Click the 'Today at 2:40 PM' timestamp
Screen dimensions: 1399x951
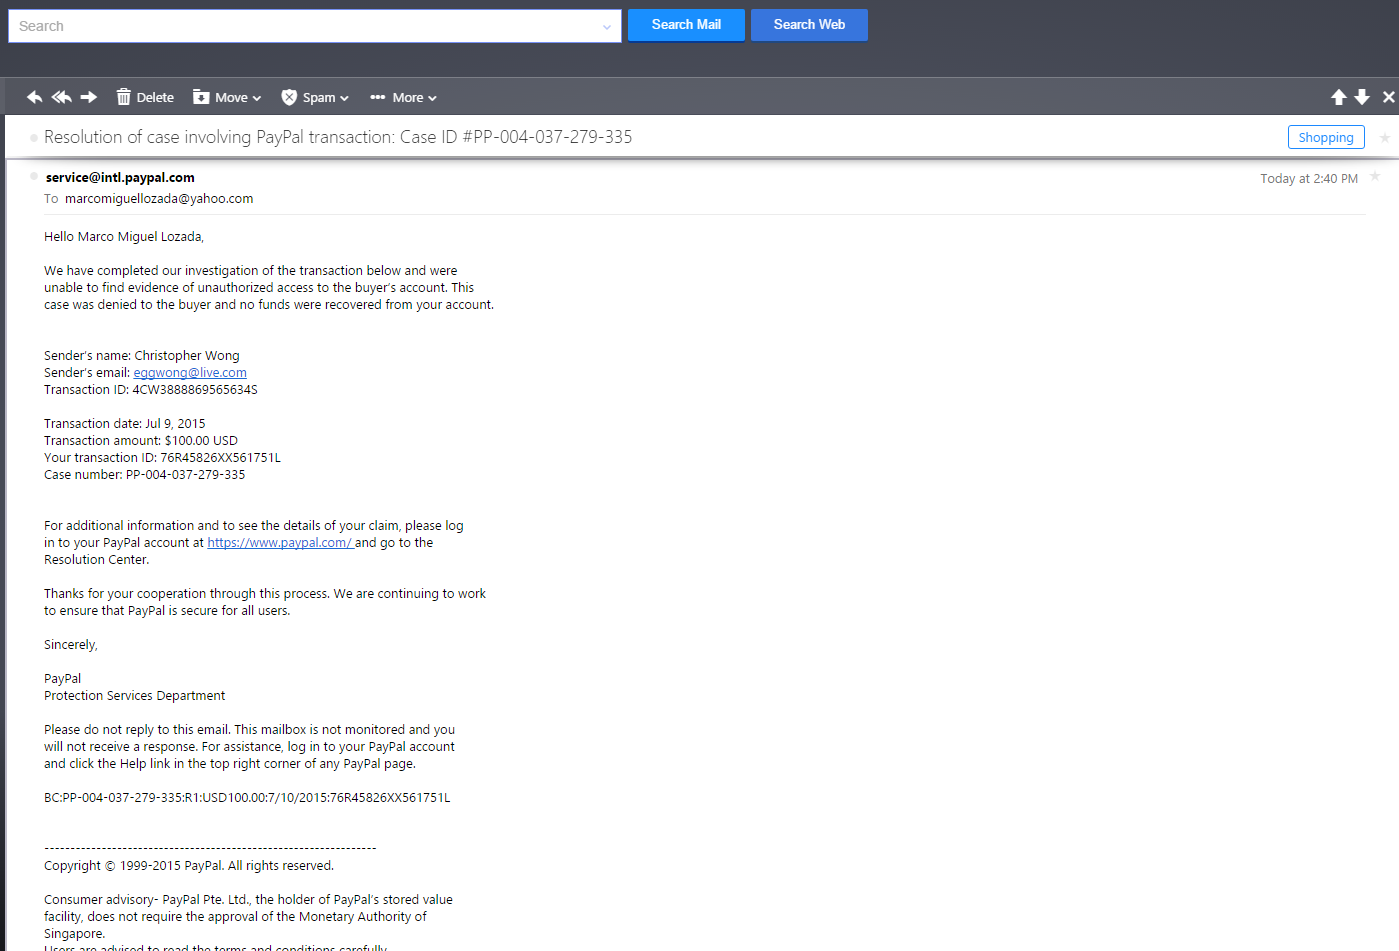pos(1309,179)
